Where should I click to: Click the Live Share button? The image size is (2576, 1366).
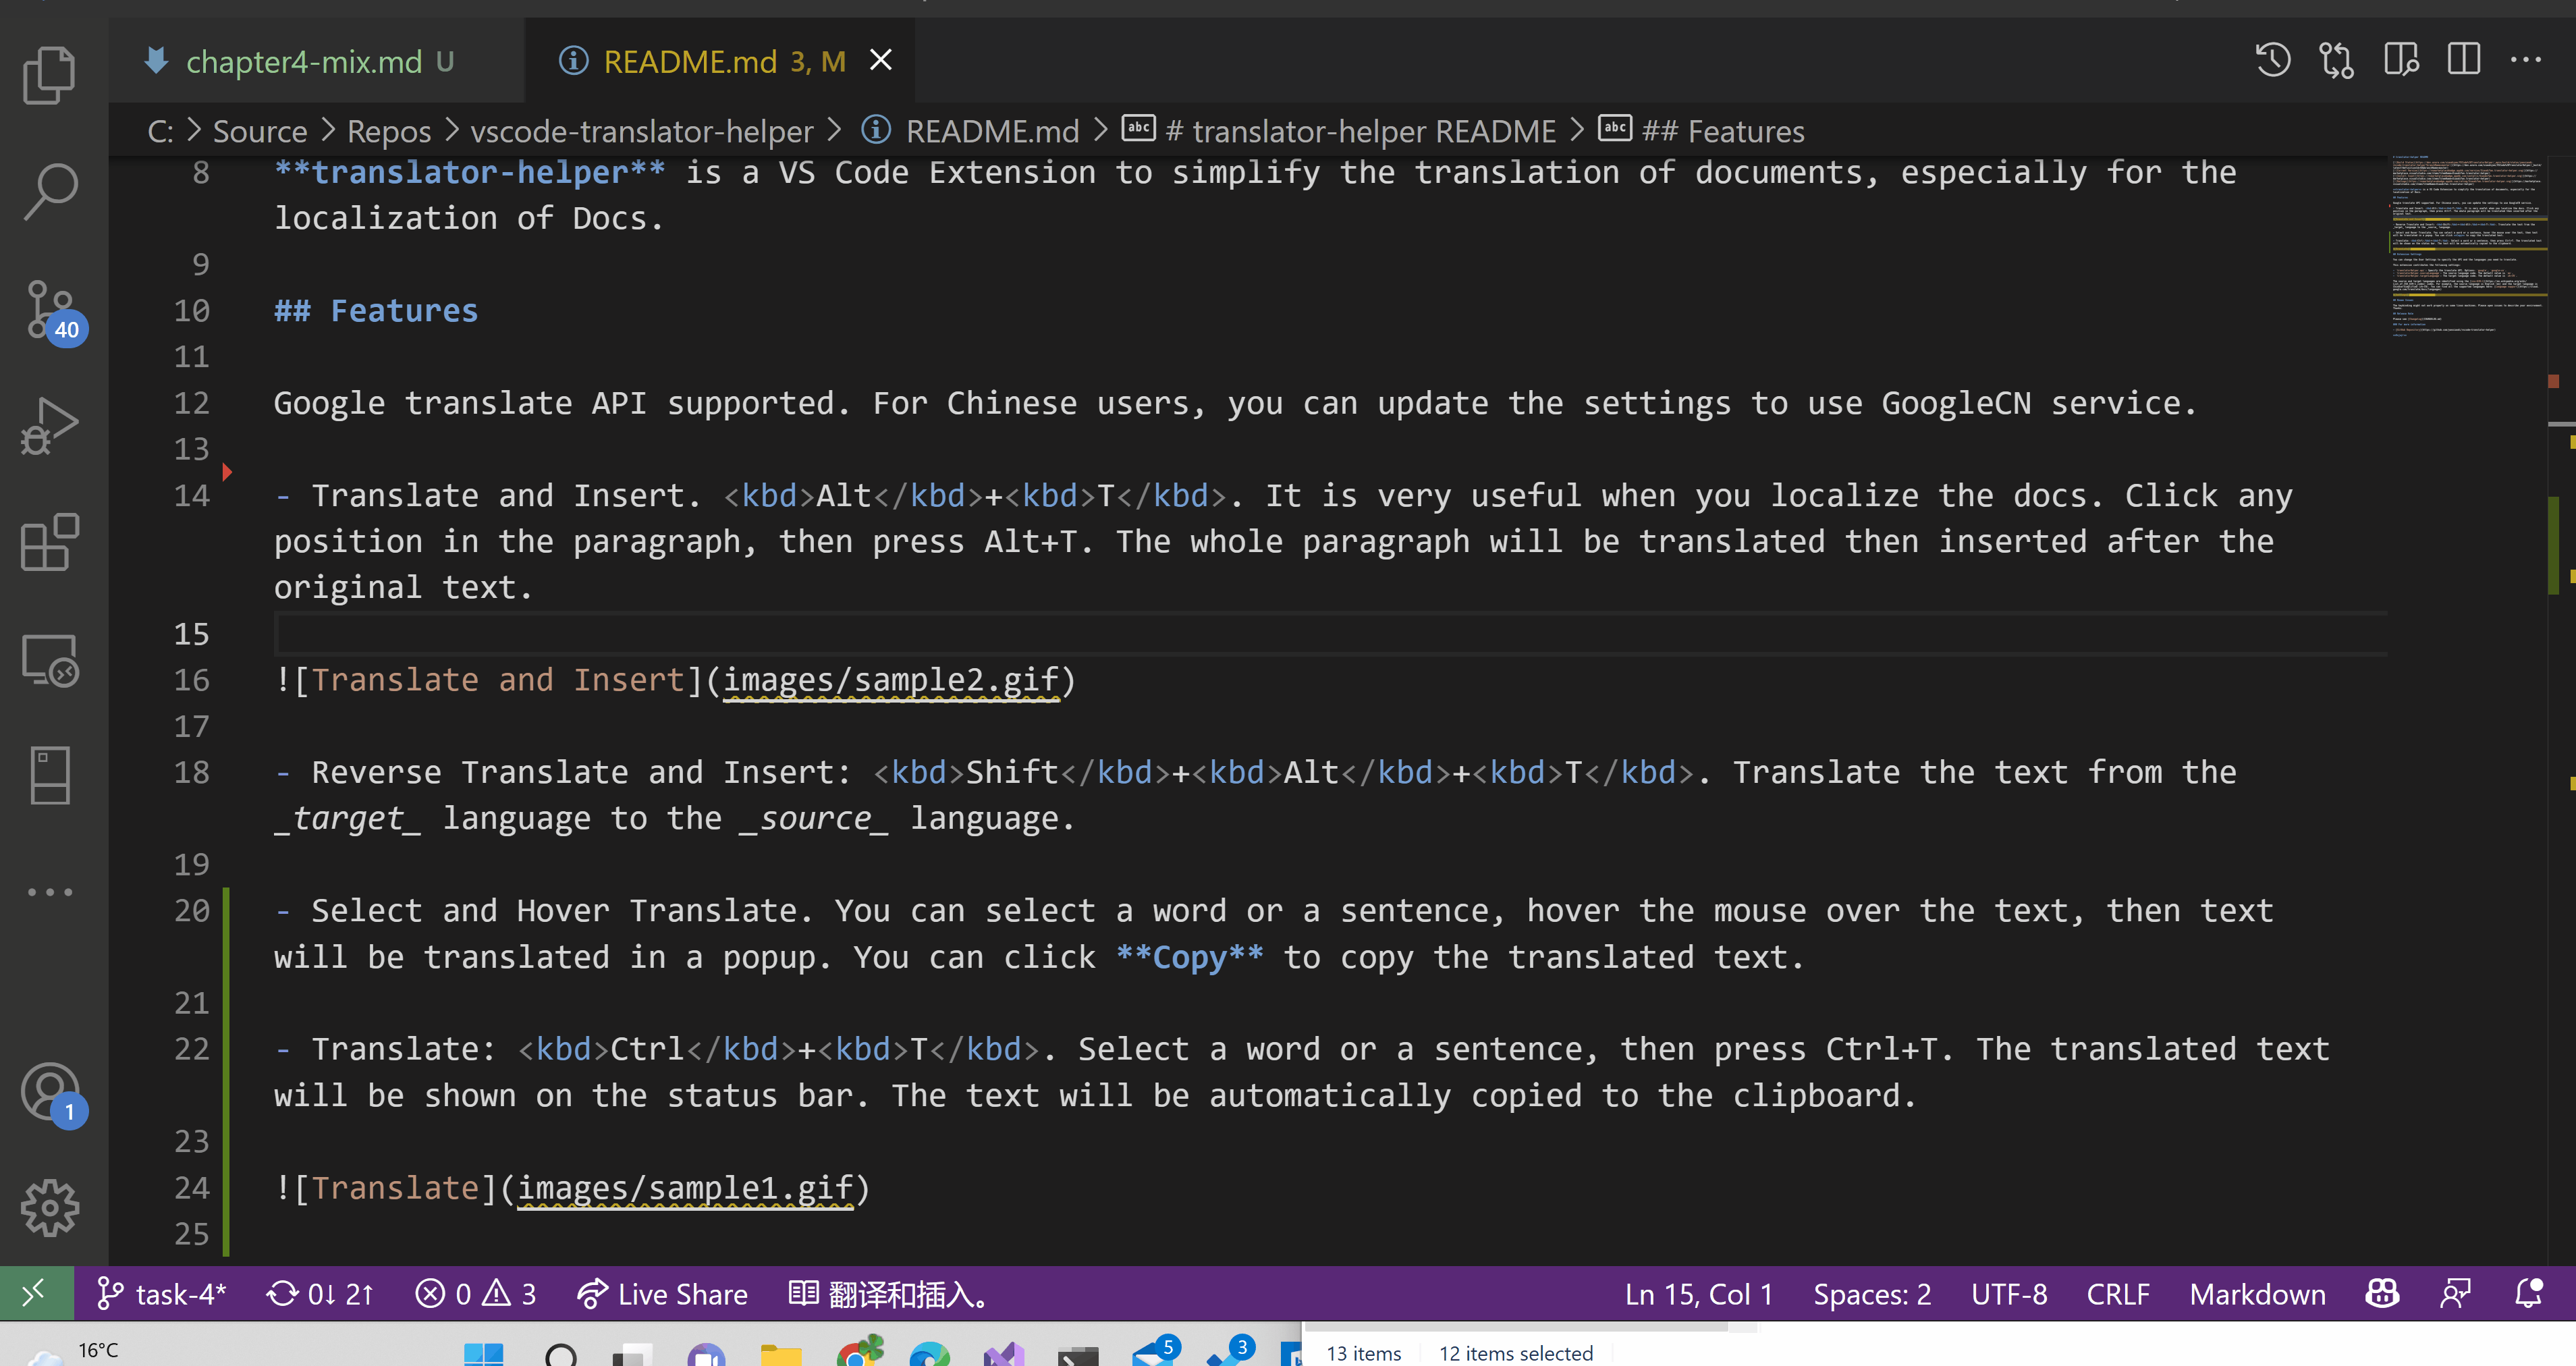pos(663,1294)
